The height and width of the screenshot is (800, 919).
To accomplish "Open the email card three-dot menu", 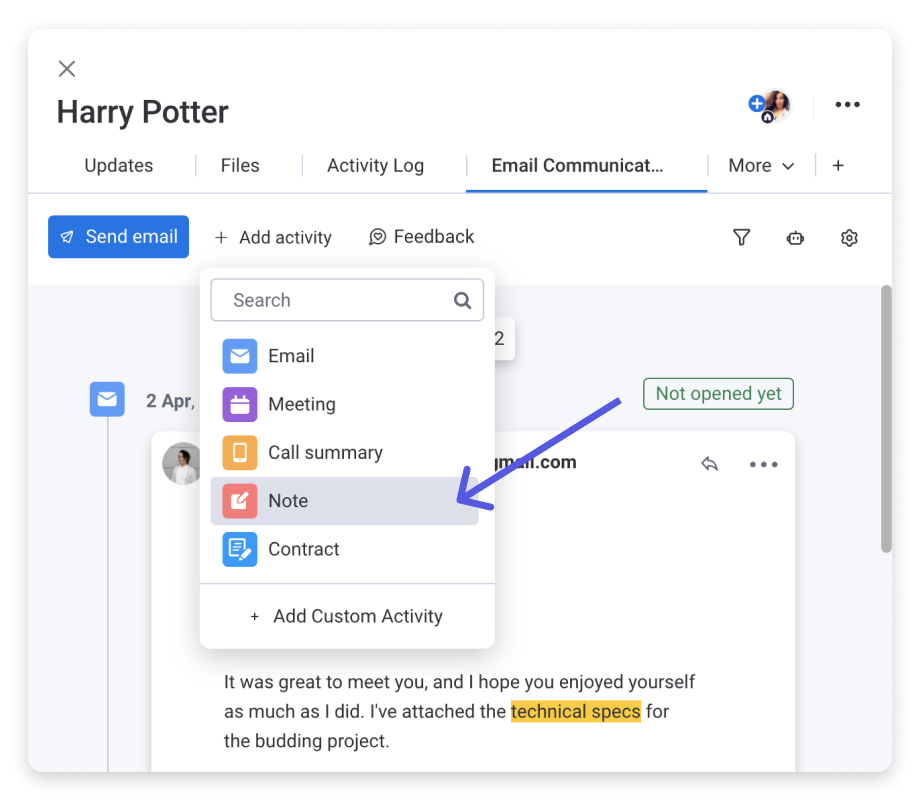I will (764, 464).
